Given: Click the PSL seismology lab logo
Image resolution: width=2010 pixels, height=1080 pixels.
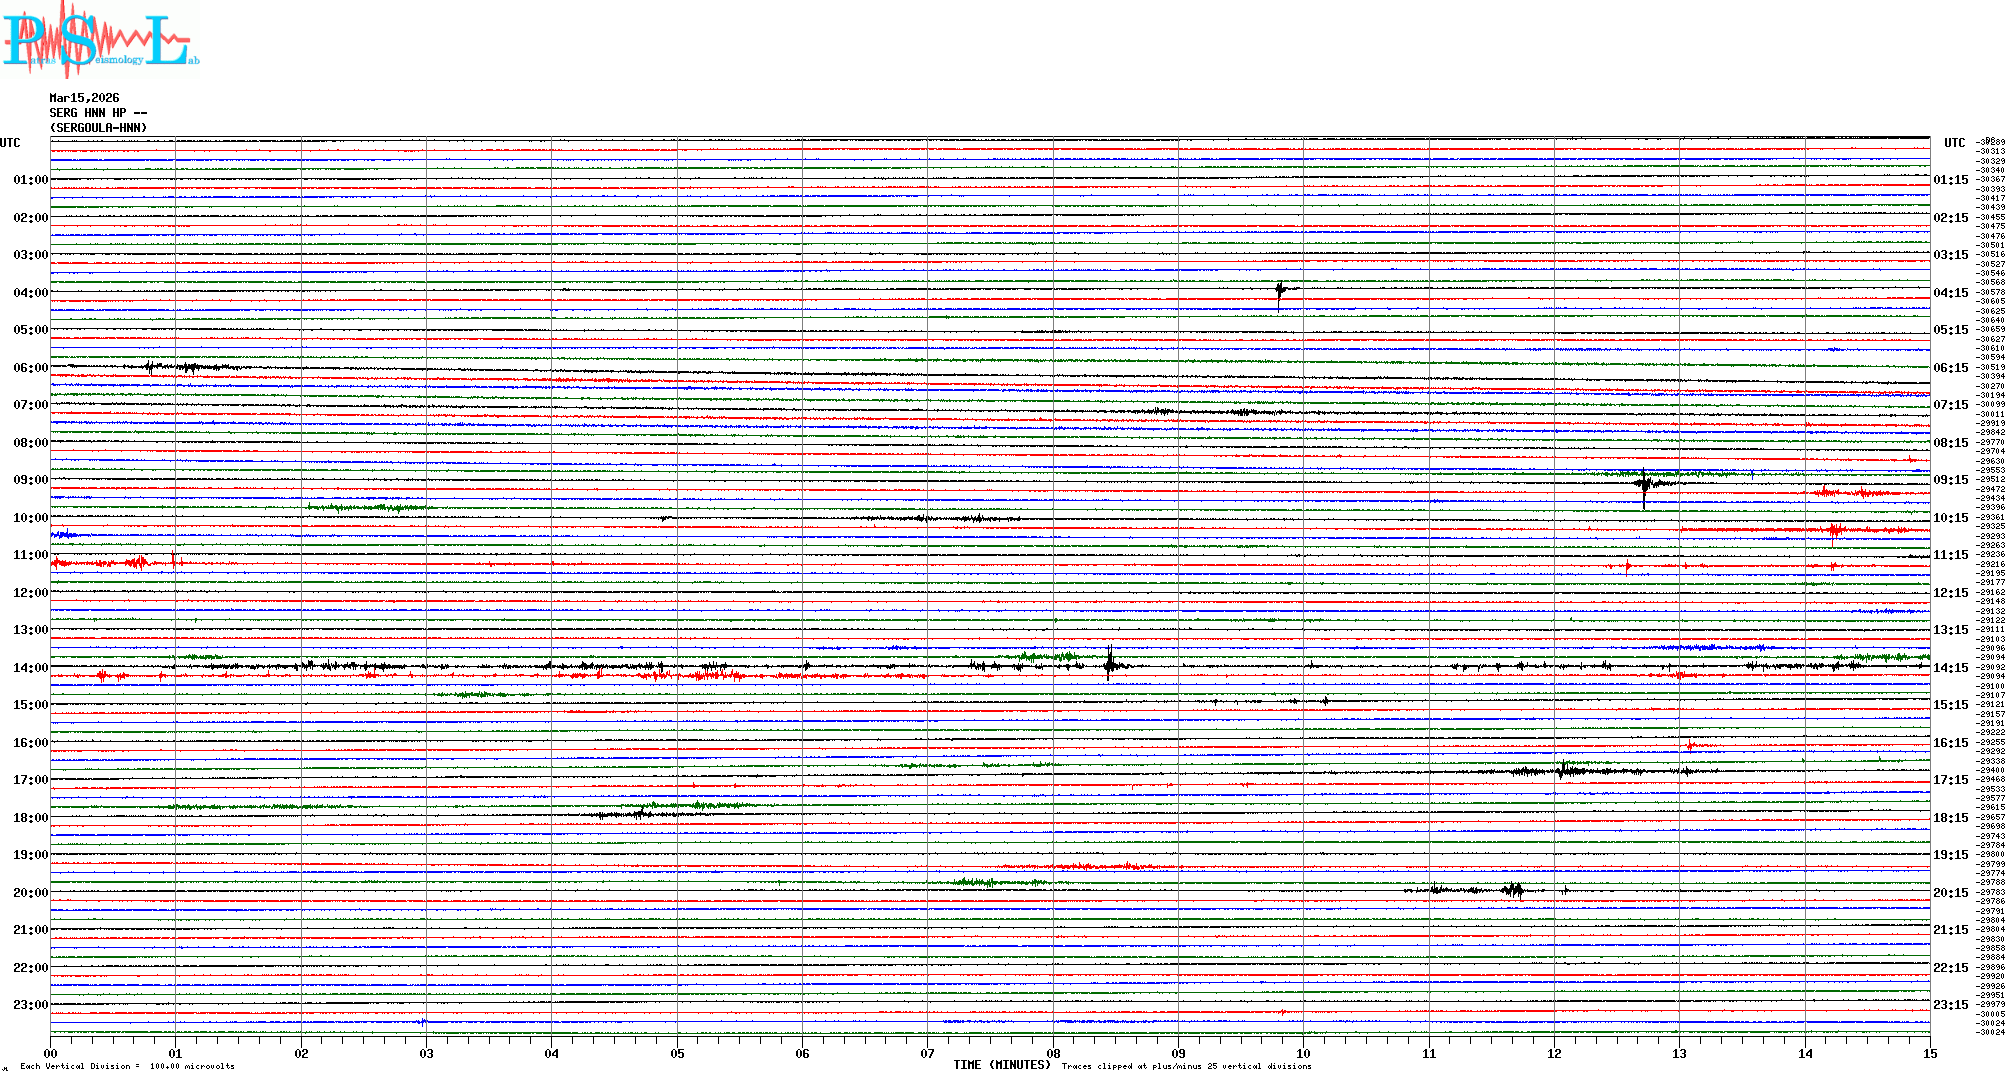Looking at the screenshot, I should [100, 40].
